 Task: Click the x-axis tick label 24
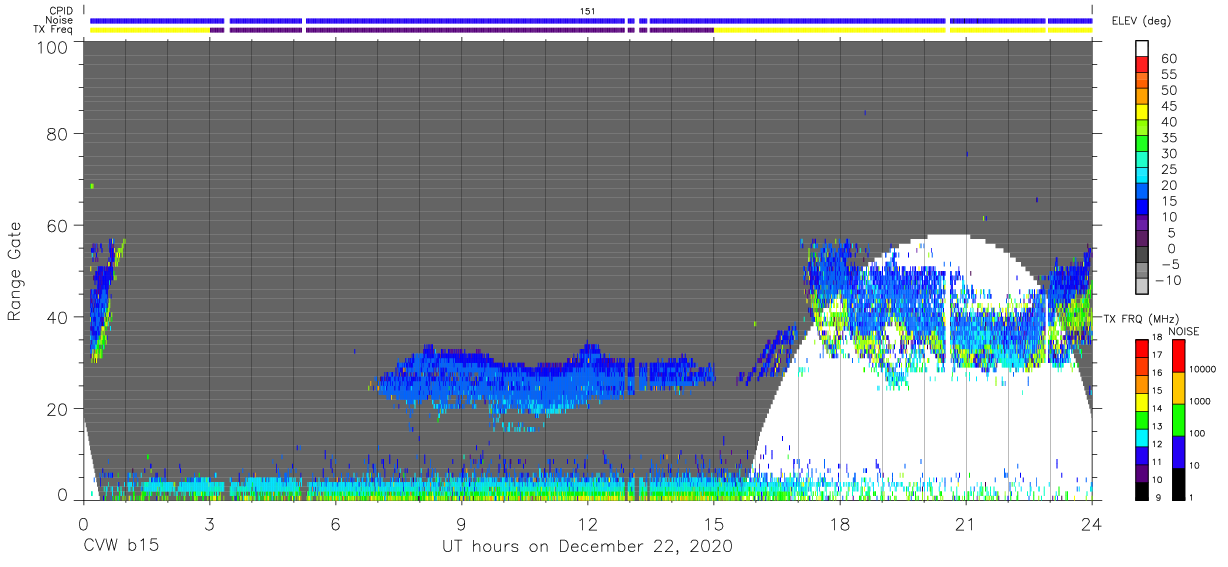1092,523
